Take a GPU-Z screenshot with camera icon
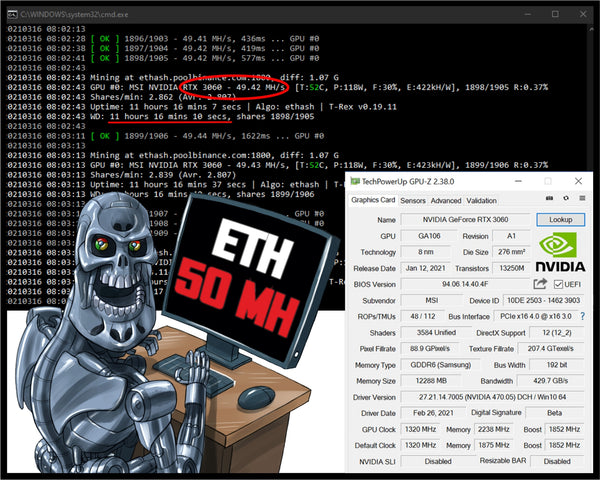This screenshot has height=480, width=600. (x=549, y=198)
